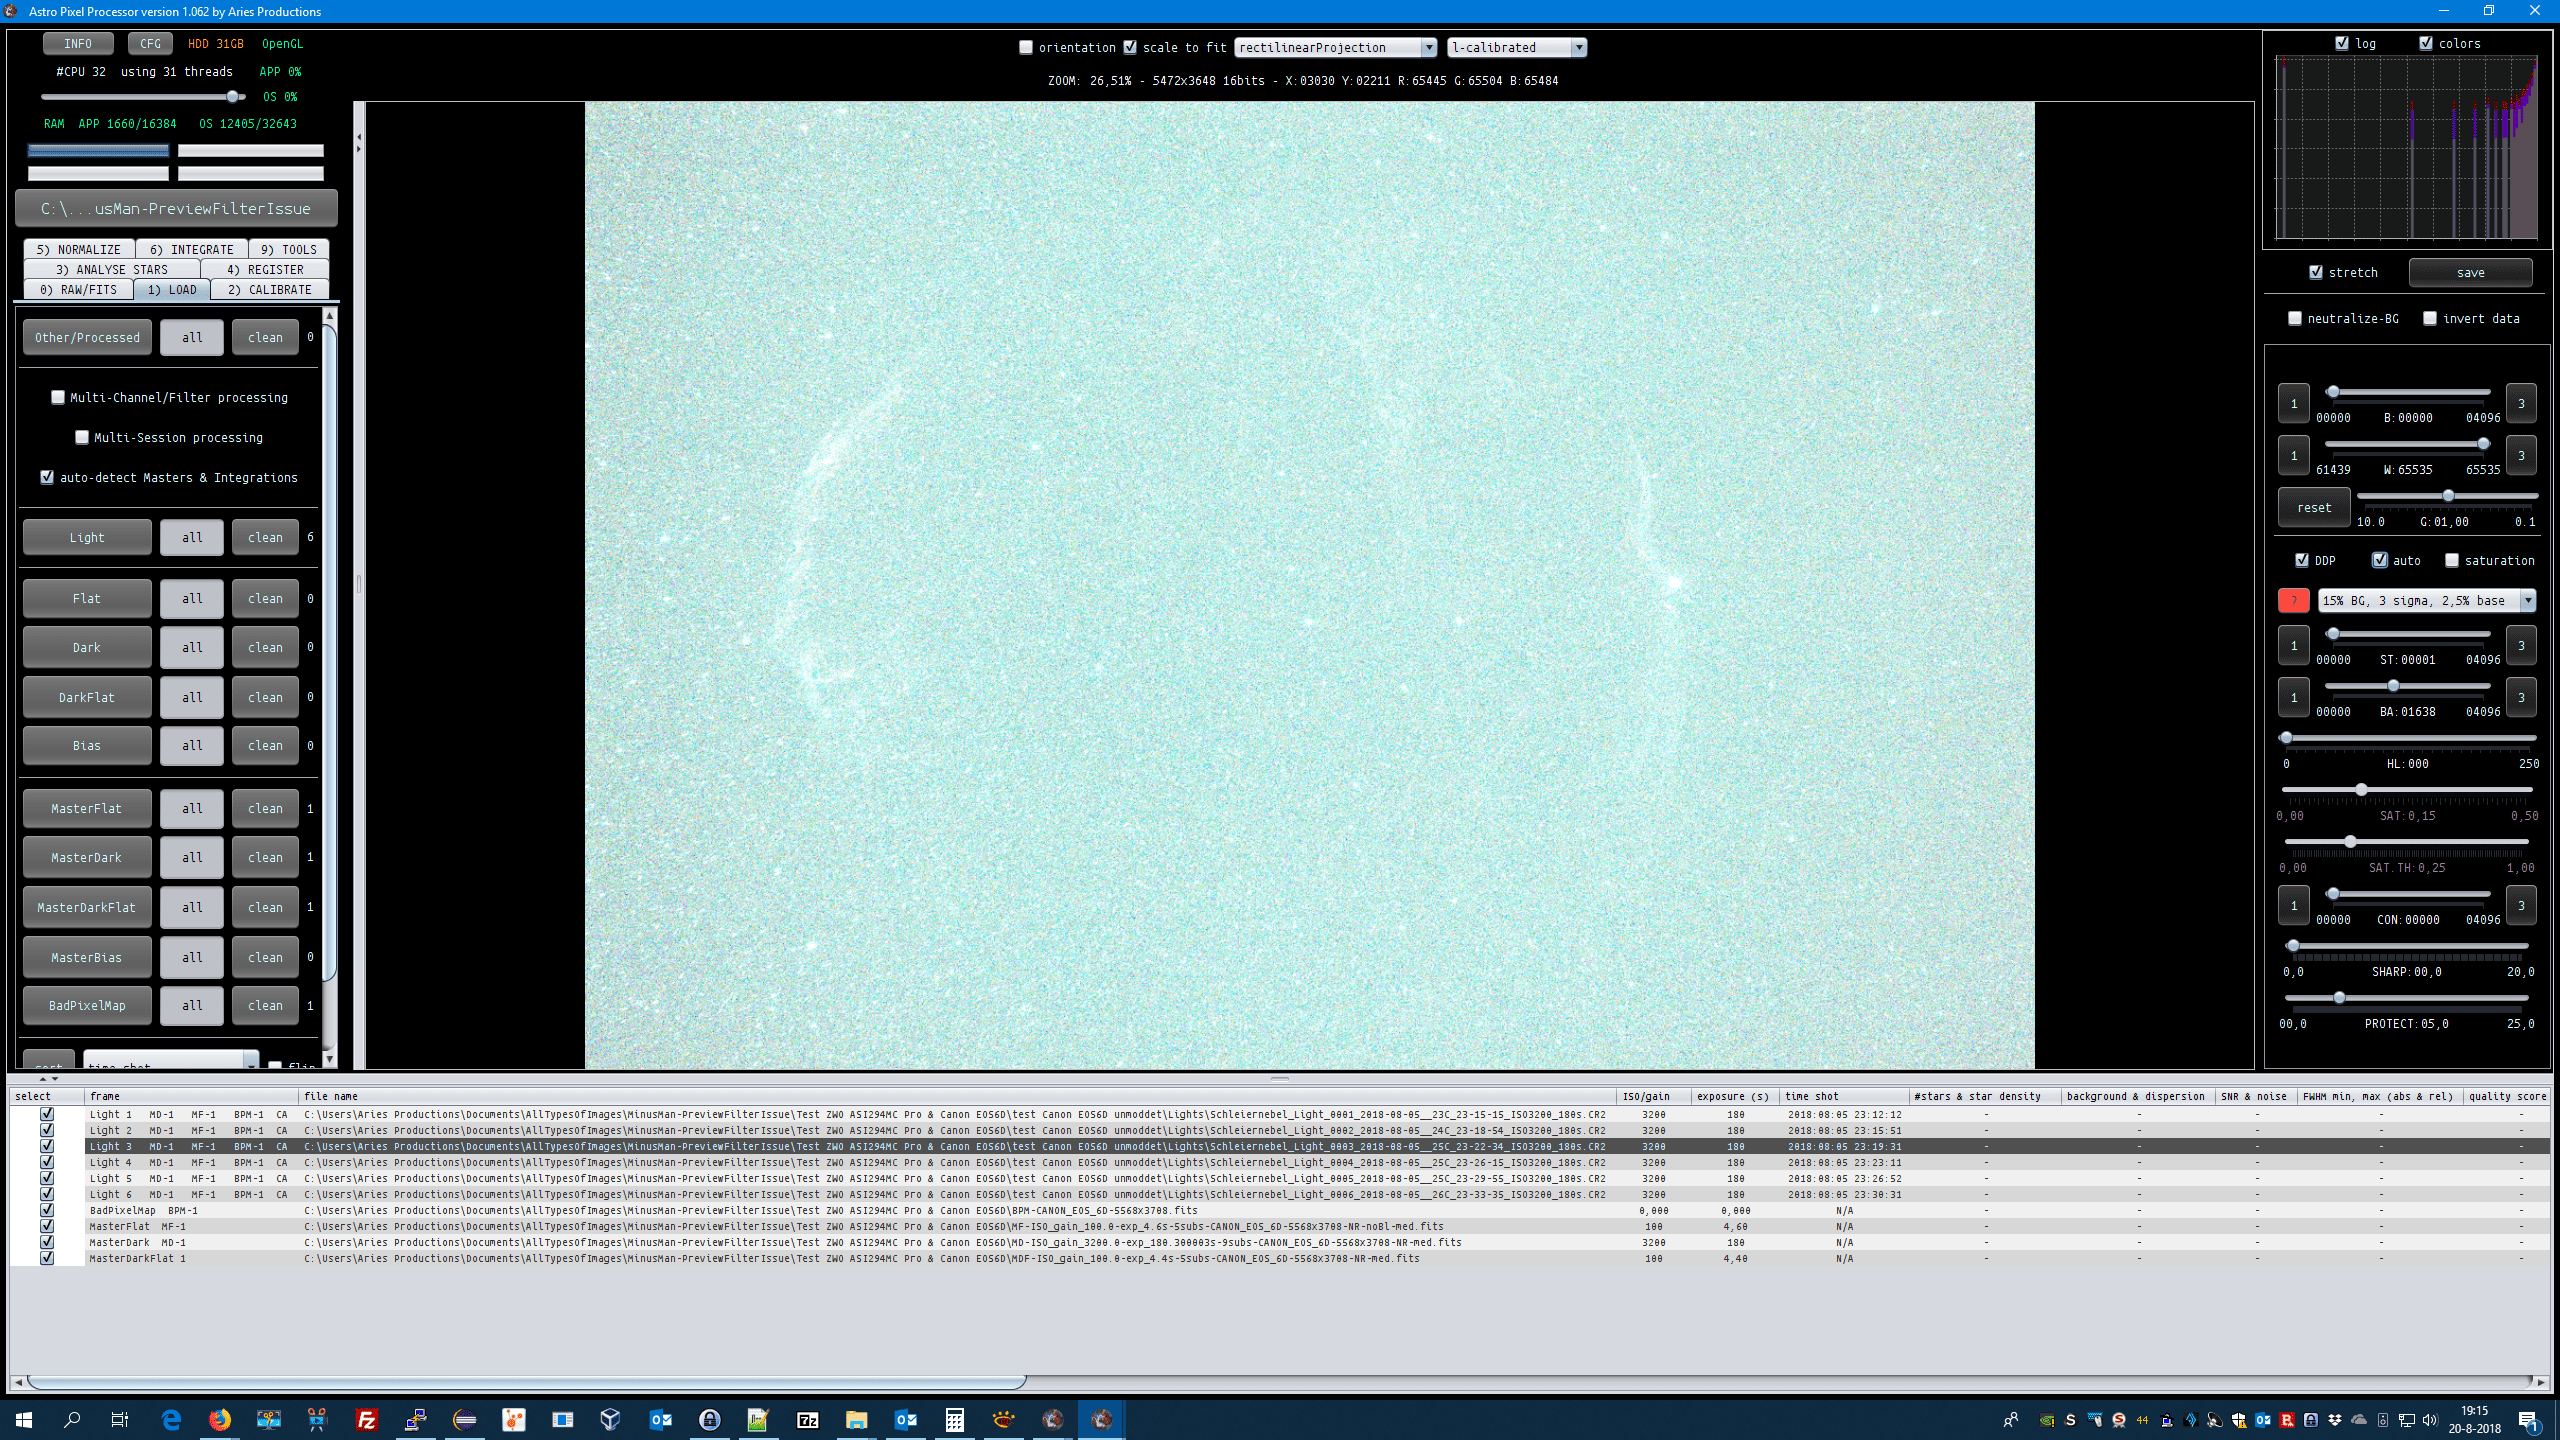The height and width of the screenshot is (1440, 2560).
Task: Open the 6) INTEGRATE tab
Action: tap(191, 249)
